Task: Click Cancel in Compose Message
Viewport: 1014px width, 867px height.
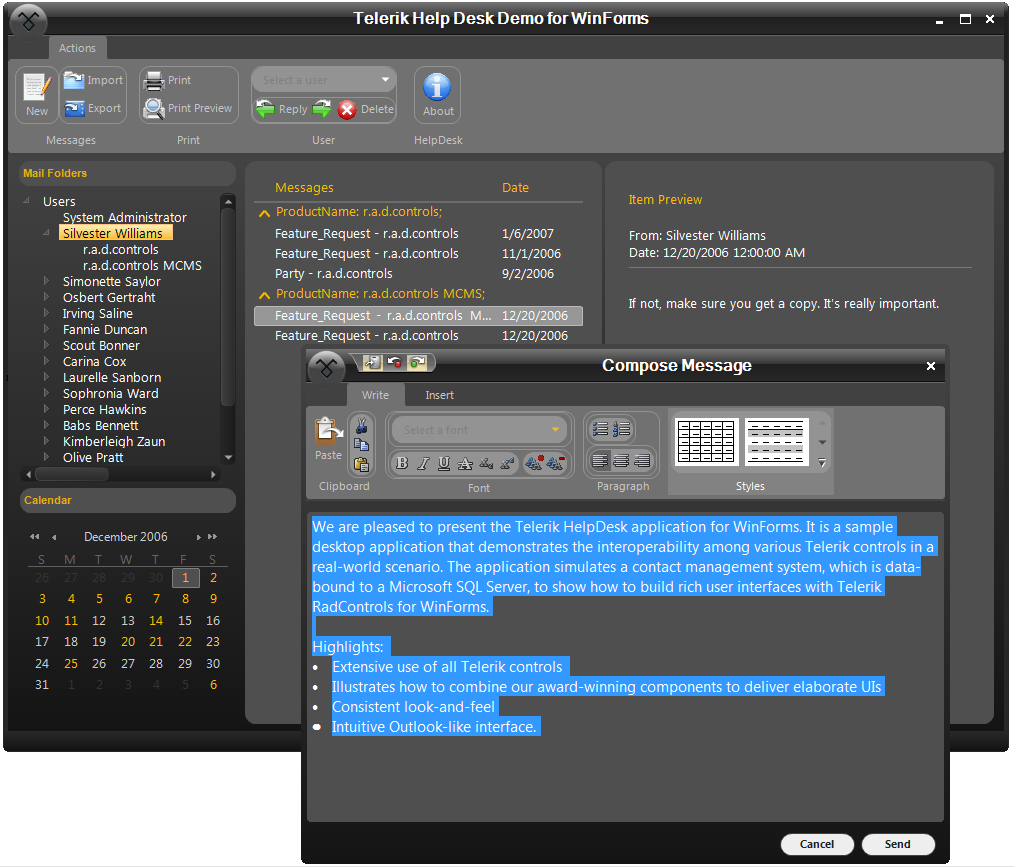Action: point(817,844)
